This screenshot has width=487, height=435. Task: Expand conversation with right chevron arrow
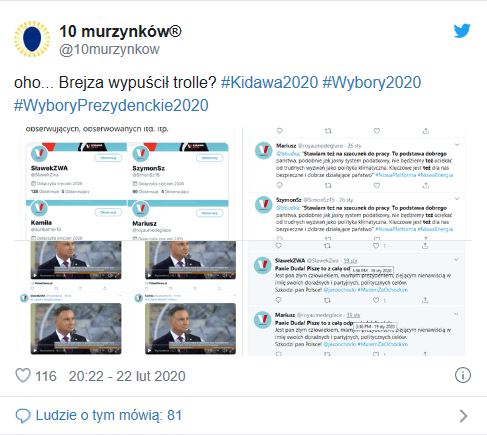(463, 416)
